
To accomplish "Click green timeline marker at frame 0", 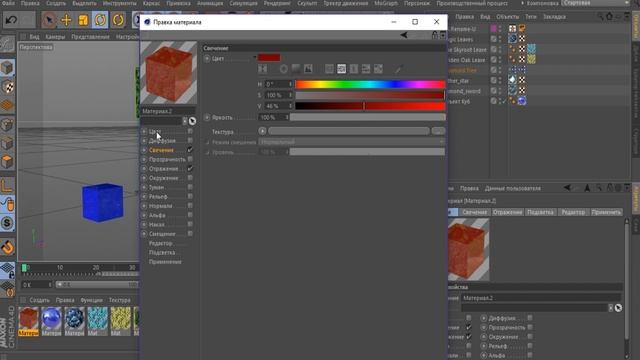I will 24,268.
